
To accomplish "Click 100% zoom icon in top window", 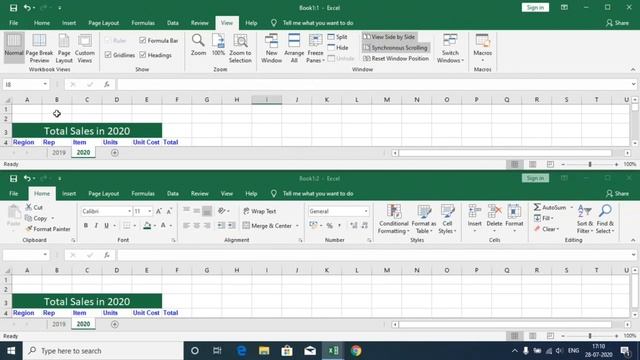I will tap(218, 45).
